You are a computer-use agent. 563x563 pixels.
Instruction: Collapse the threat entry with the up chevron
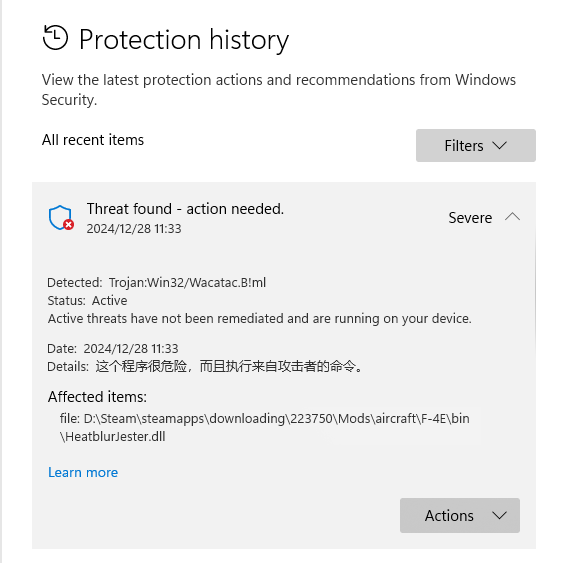(512, 217)
